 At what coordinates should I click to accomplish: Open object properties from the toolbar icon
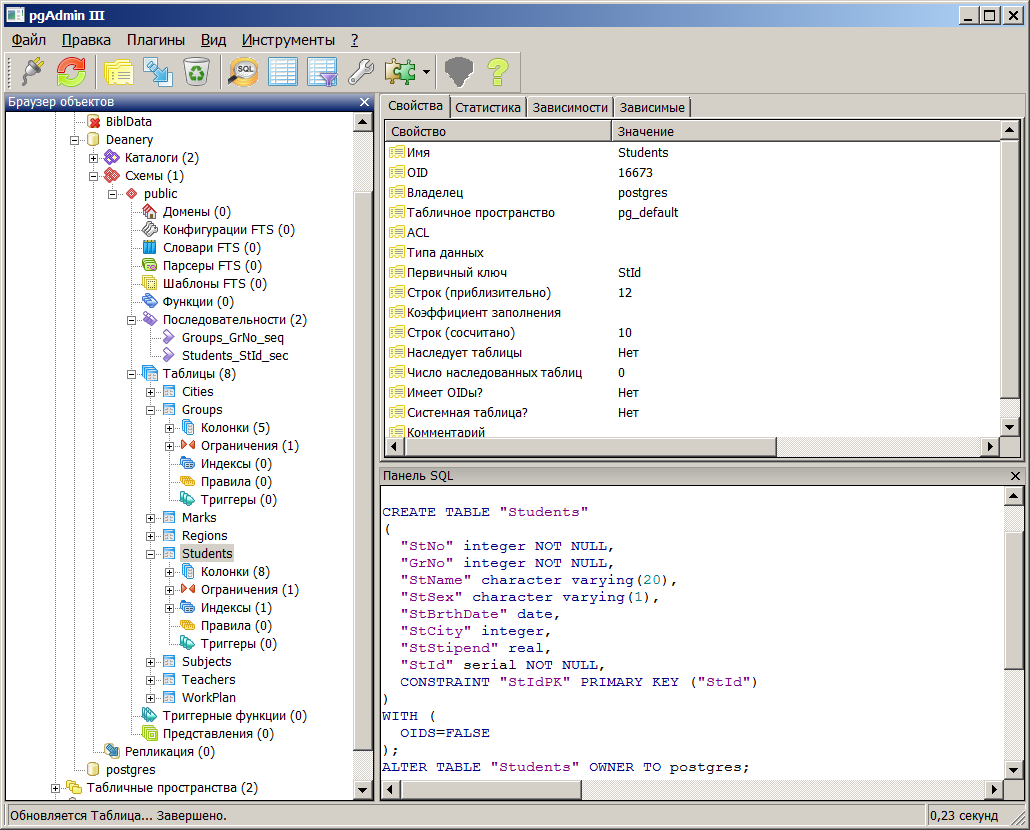119,72
